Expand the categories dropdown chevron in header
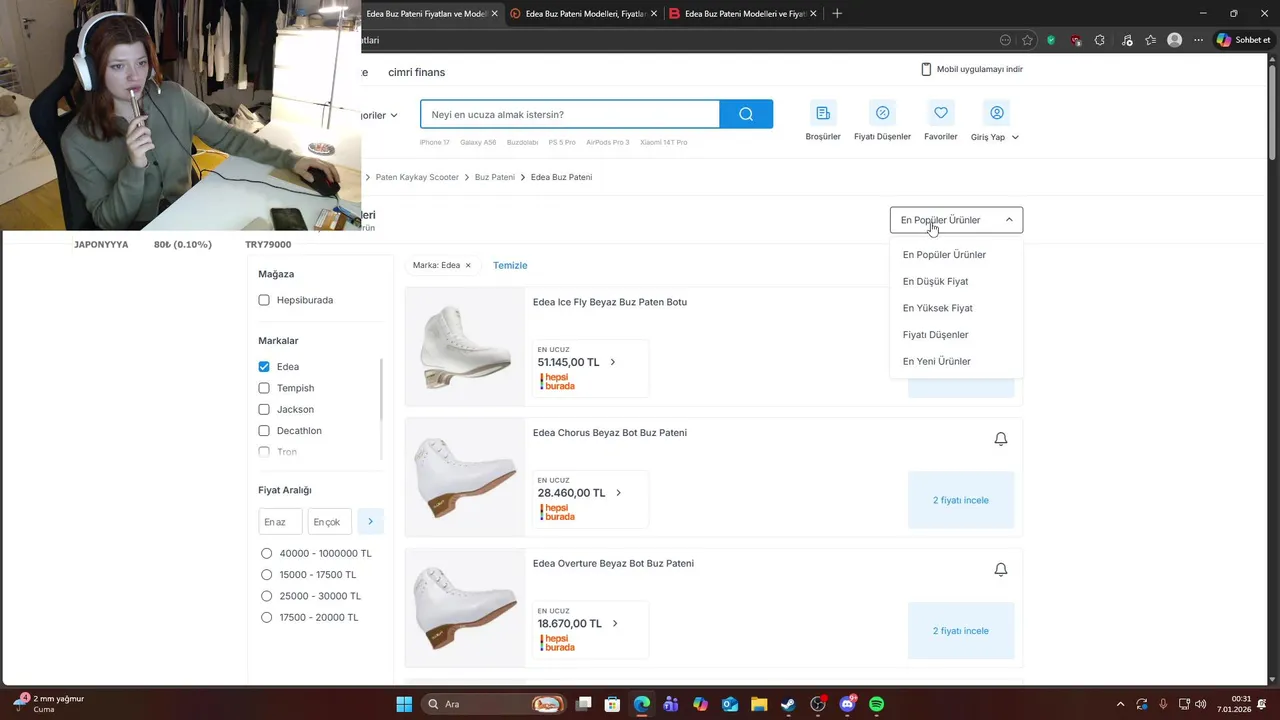The width and height of the screenshot is (1280, 720). [x=394, y=115]
